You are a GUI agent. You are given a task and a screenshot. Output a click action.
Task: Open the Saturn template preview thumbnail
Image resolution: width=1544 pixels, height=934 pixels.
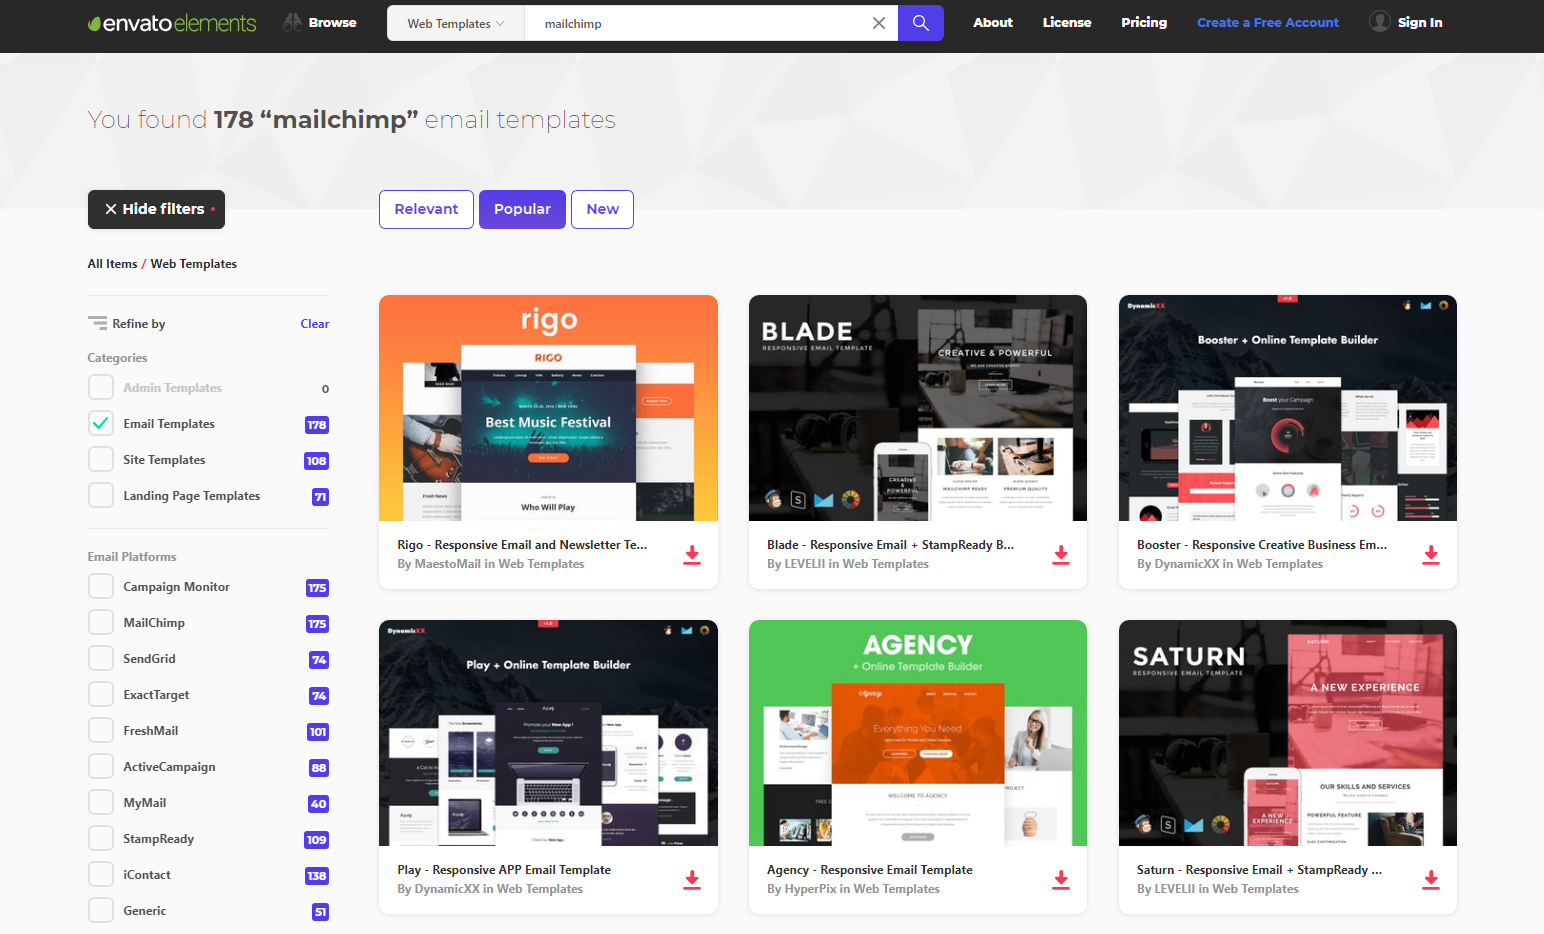[1288, 733]
